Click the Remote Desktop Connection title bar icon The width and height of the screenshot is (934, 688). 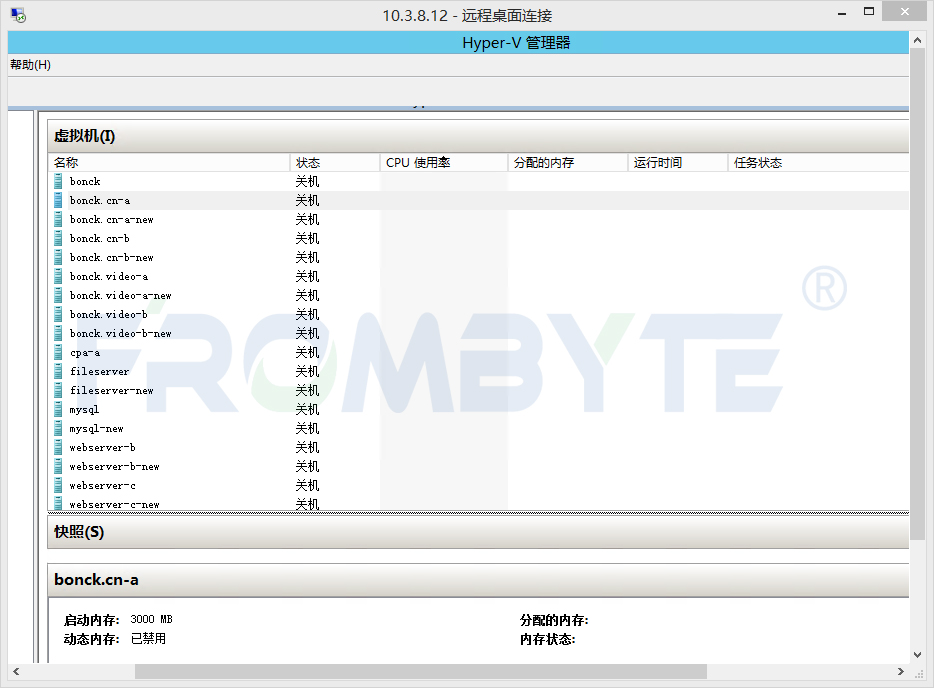pos(18,15)
